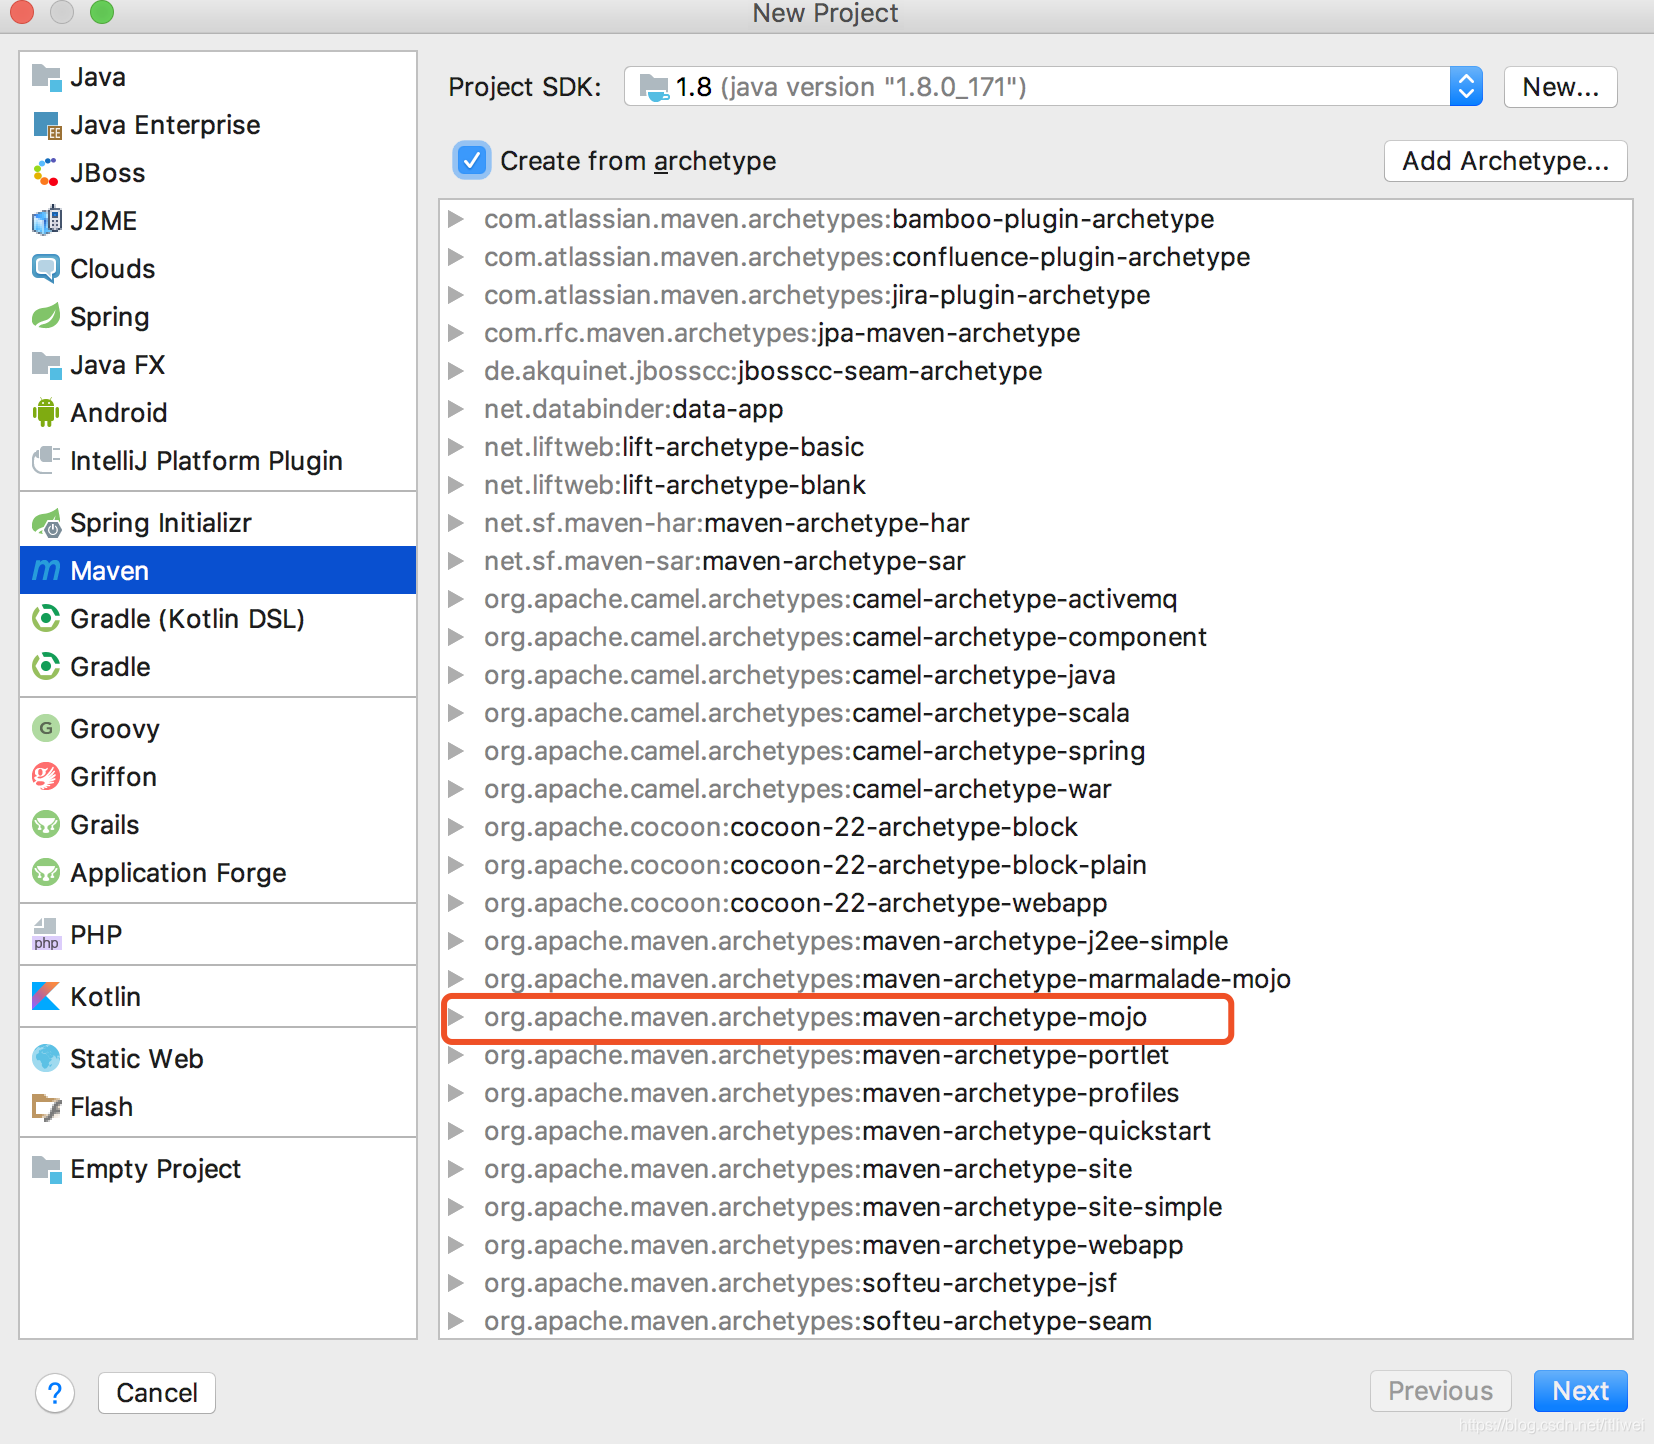Select the Spring Initializr icon
1654x1444 pixels.
(x=46, y=523)
